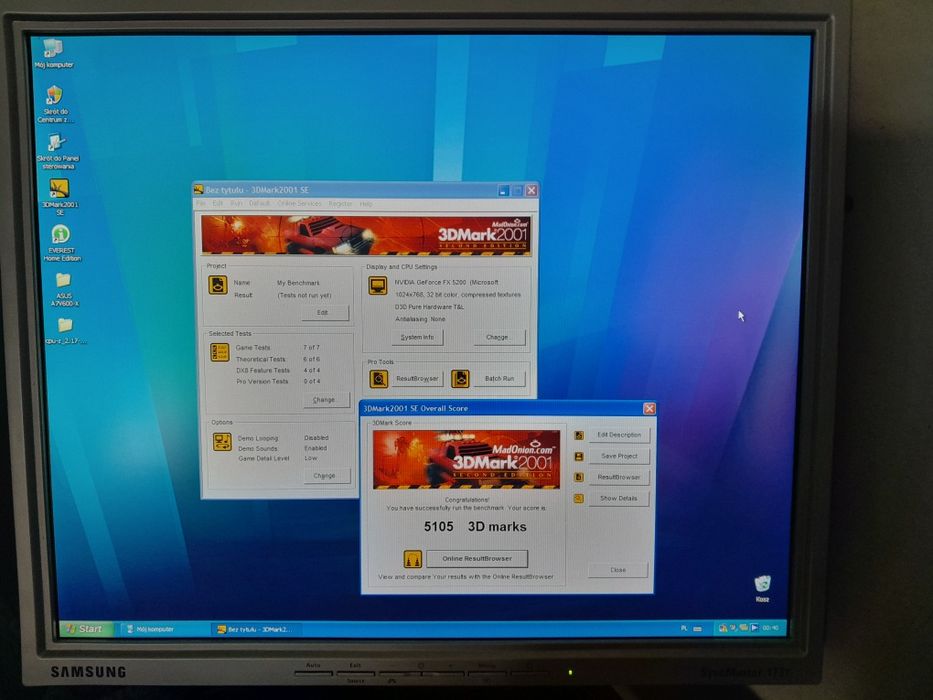This screenshot has height=700, width=933.
Task: Switch to Bez tytułu - 3DMark2 taskbar button
Action: point(256,629)
